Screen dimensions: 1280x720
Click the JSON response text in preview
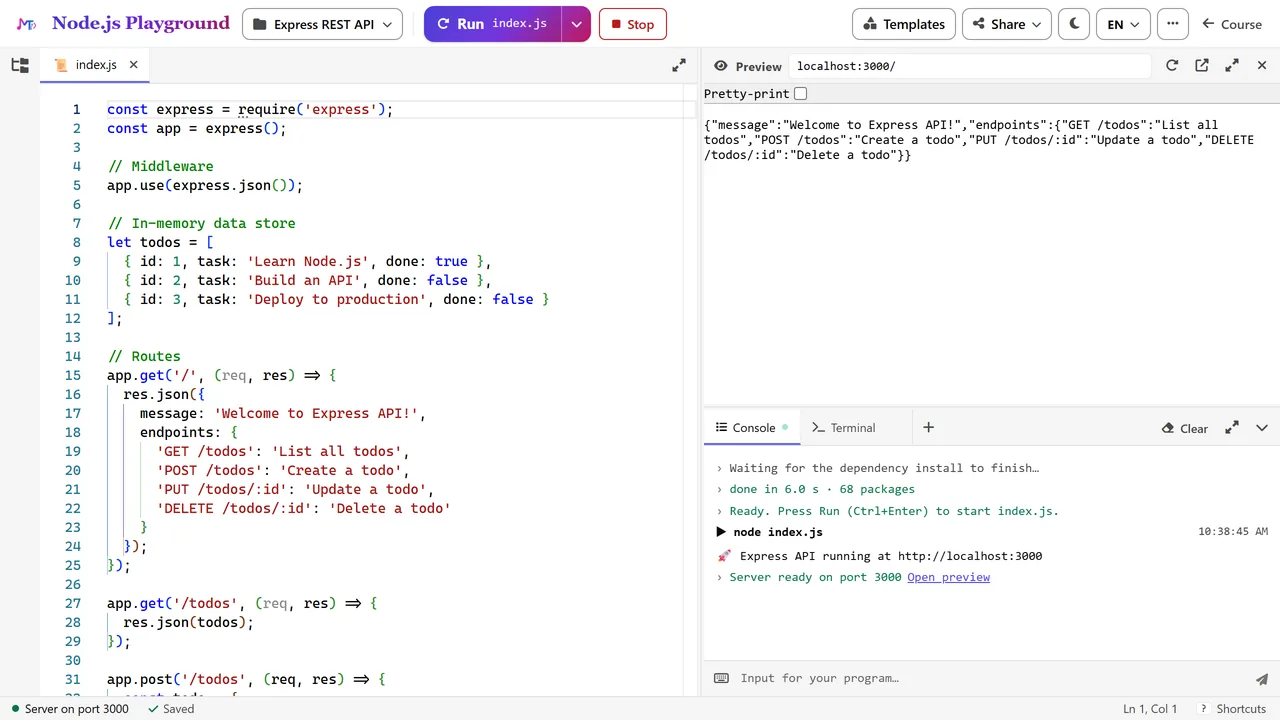click(x=979, y=140)
